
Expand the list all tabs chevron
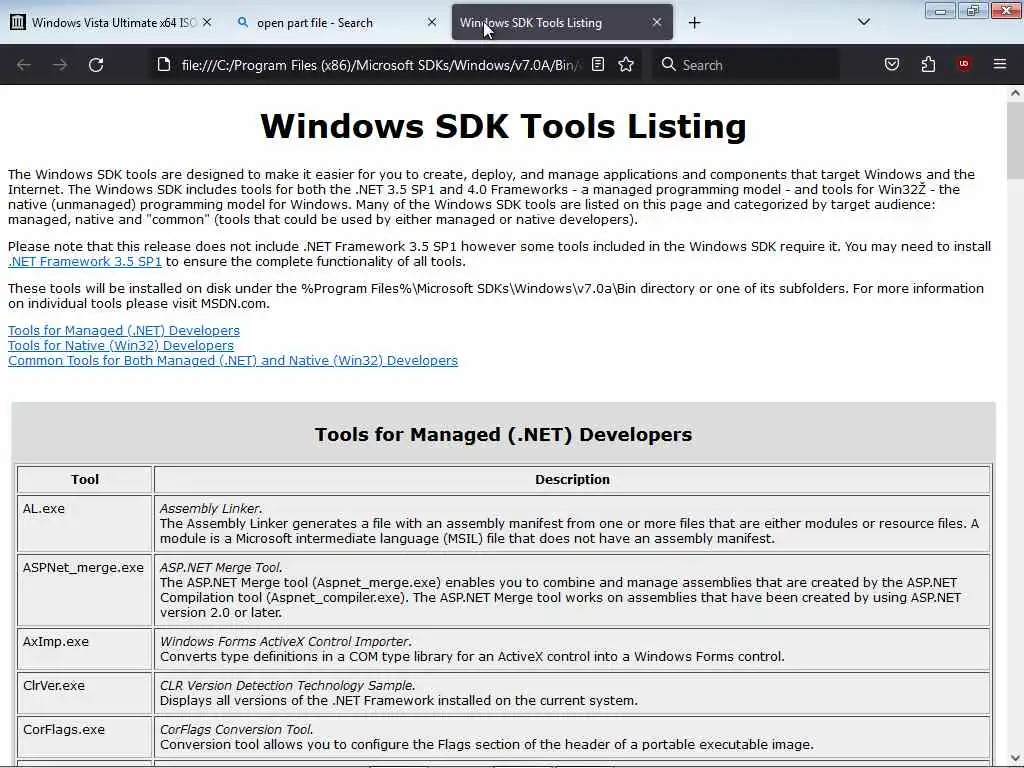coord(863,22)
